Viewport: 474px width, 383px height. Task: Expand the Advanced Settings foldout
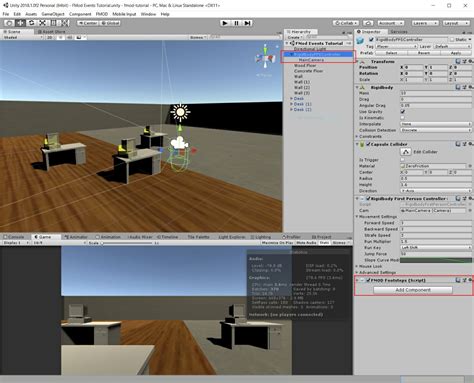click(x=357, y=272)
